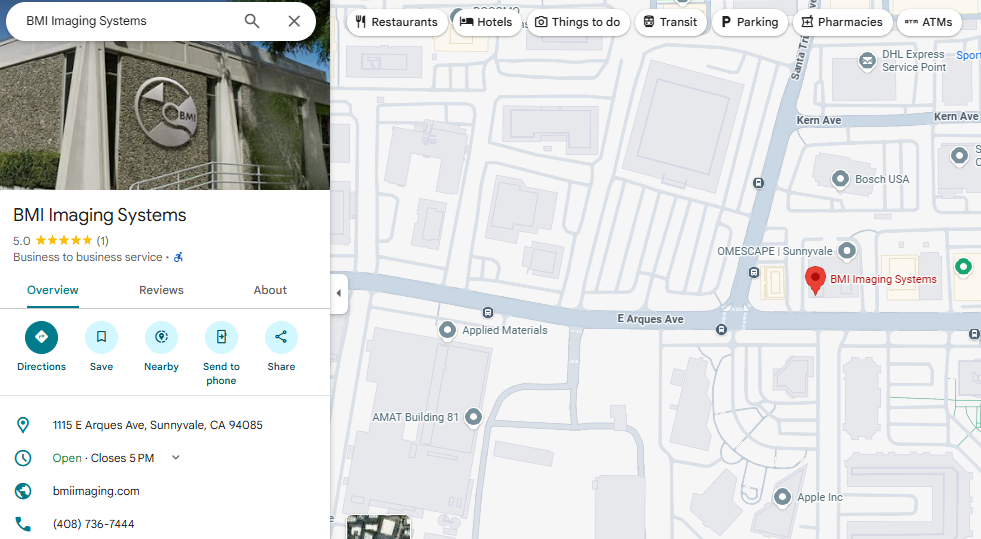This screenshot has height=539, width=981.
Task: Expand the opening hours dropdown
Action: (176, 458)
